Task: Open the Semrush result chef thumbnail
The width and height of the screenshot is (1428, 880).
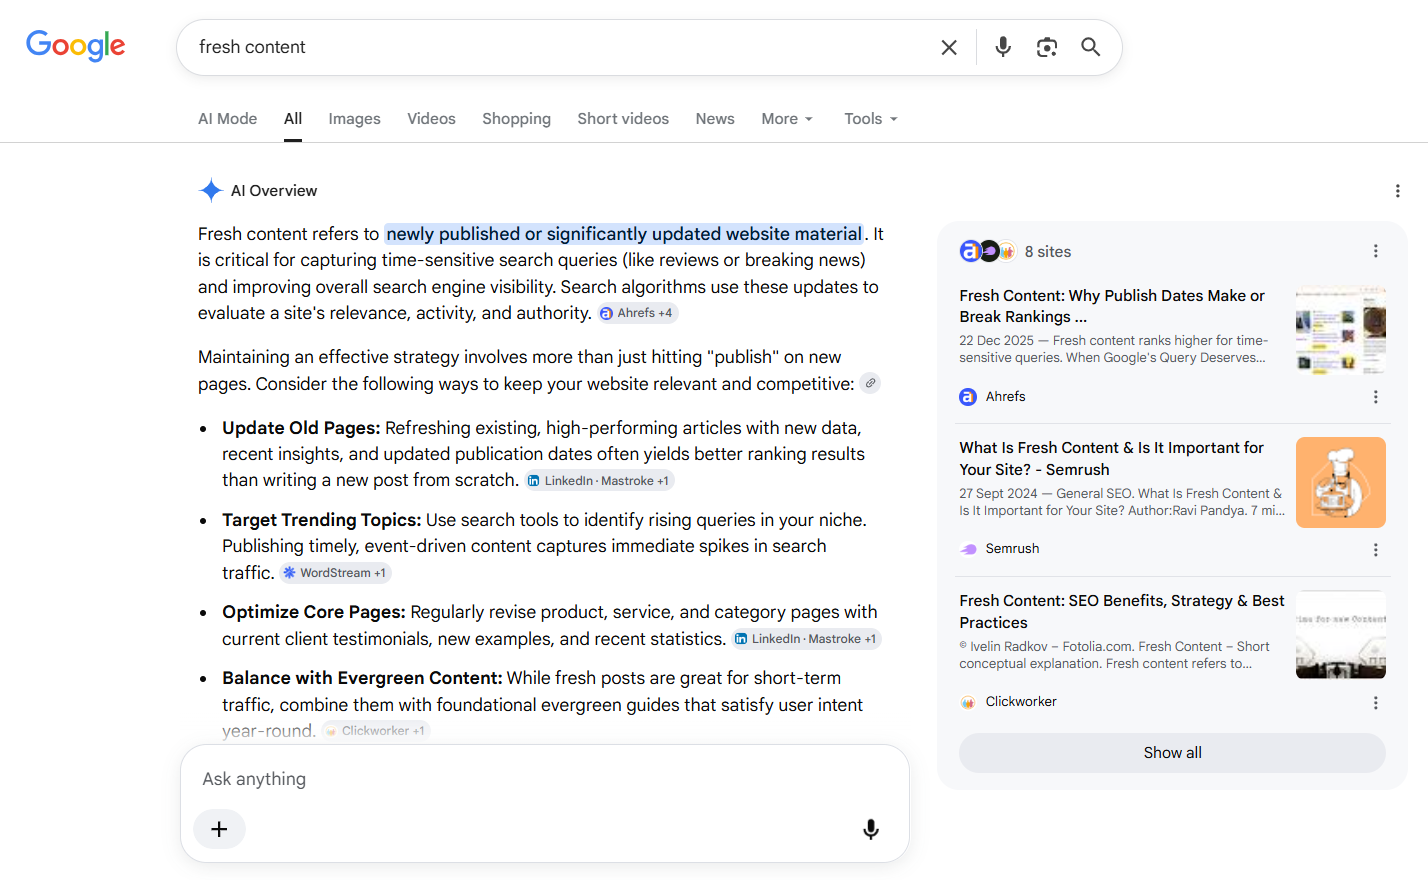Action: pyautogui.click(x=1341, y=482)
